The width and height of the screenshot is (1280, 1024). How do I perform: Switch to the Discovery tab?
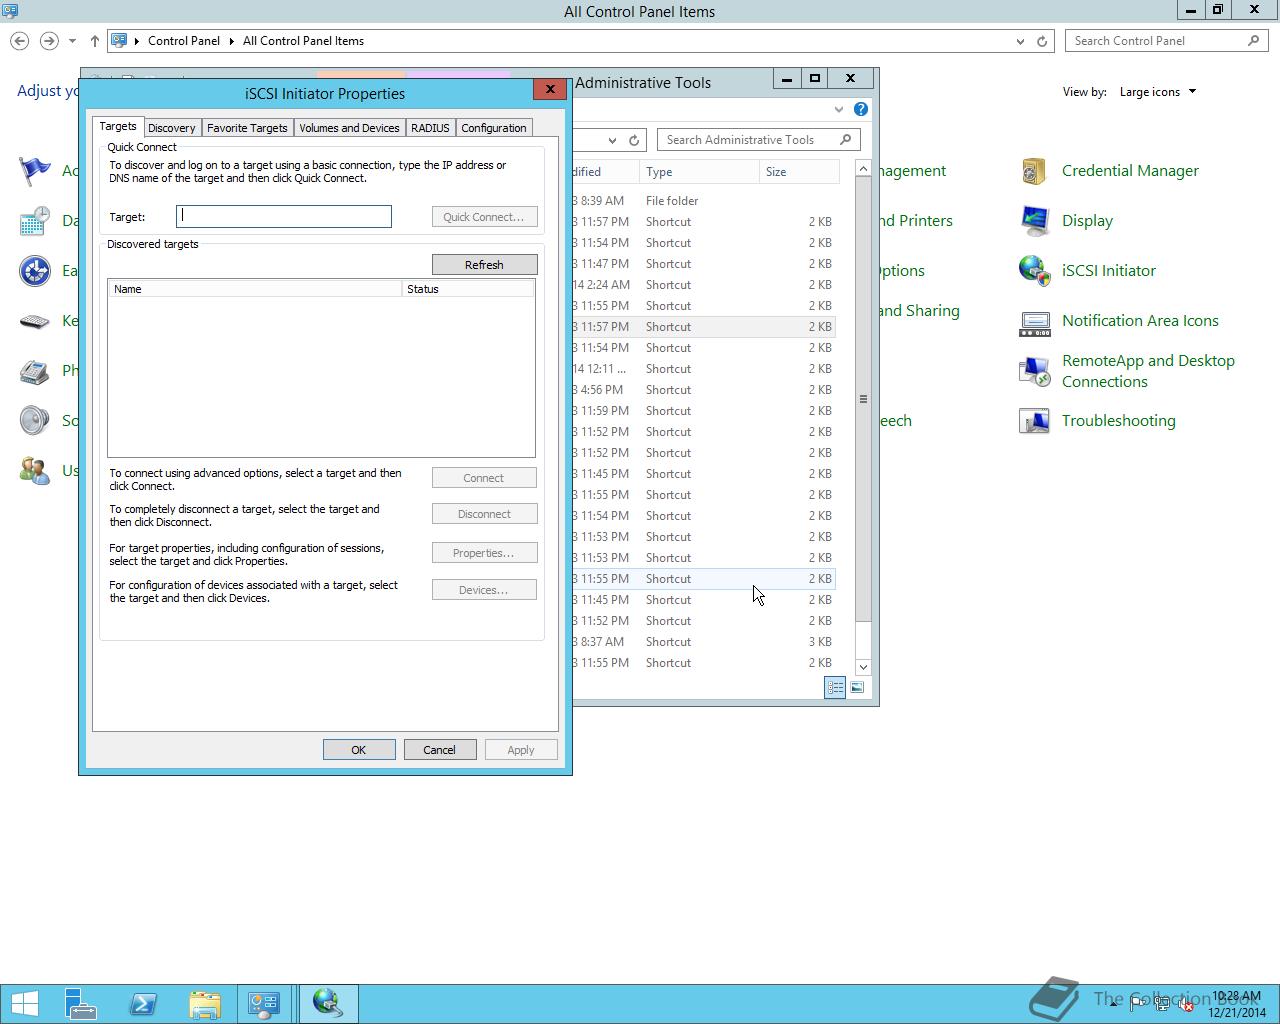(171, 128)
